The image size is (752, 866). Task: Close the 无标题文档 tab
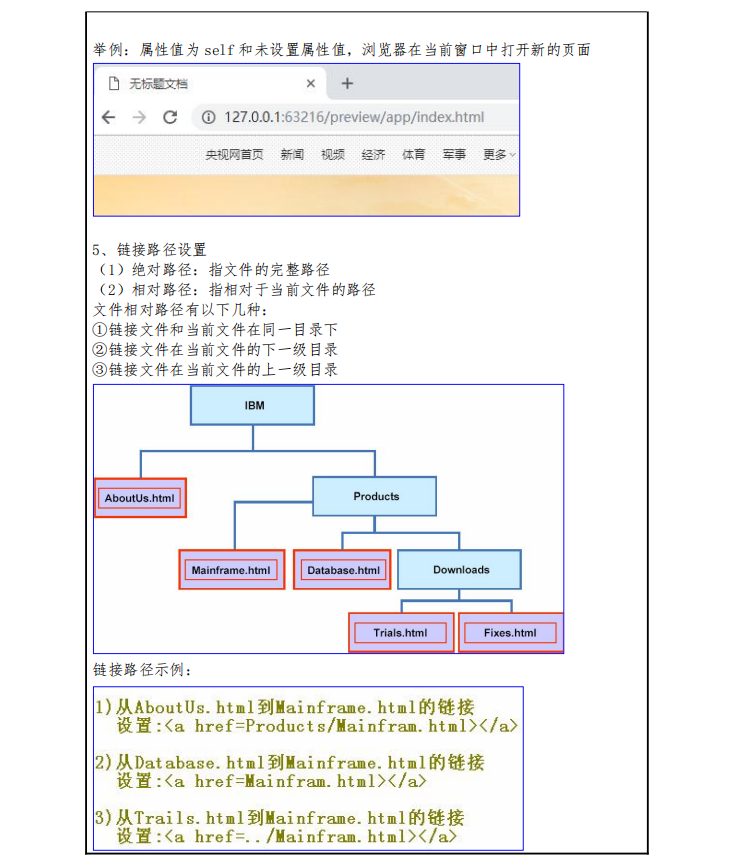click(311, 84)
